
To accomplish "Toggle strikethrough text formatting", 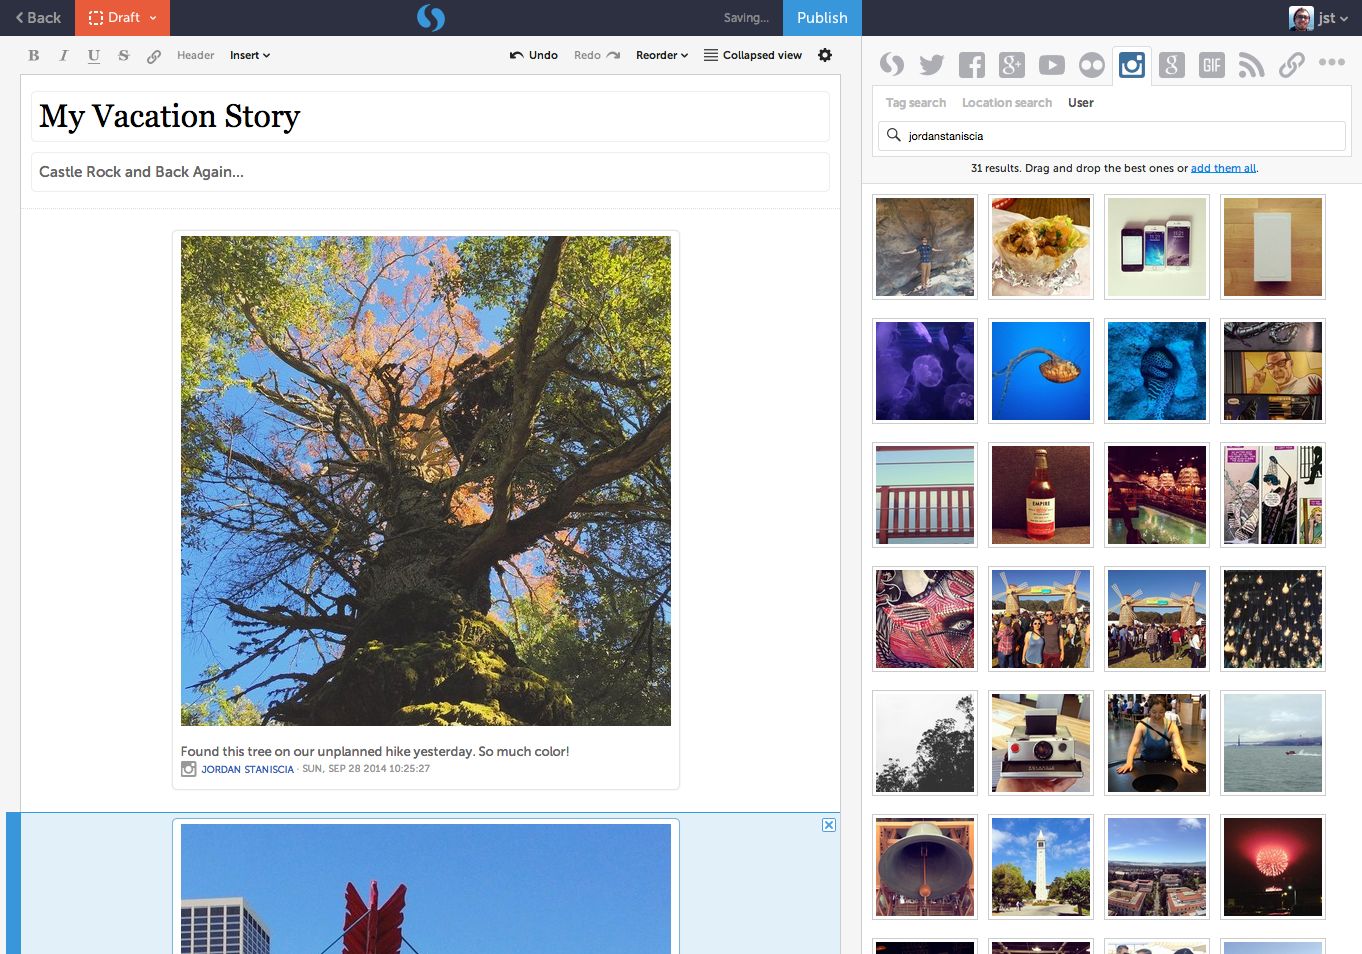I will click(124, 56).
